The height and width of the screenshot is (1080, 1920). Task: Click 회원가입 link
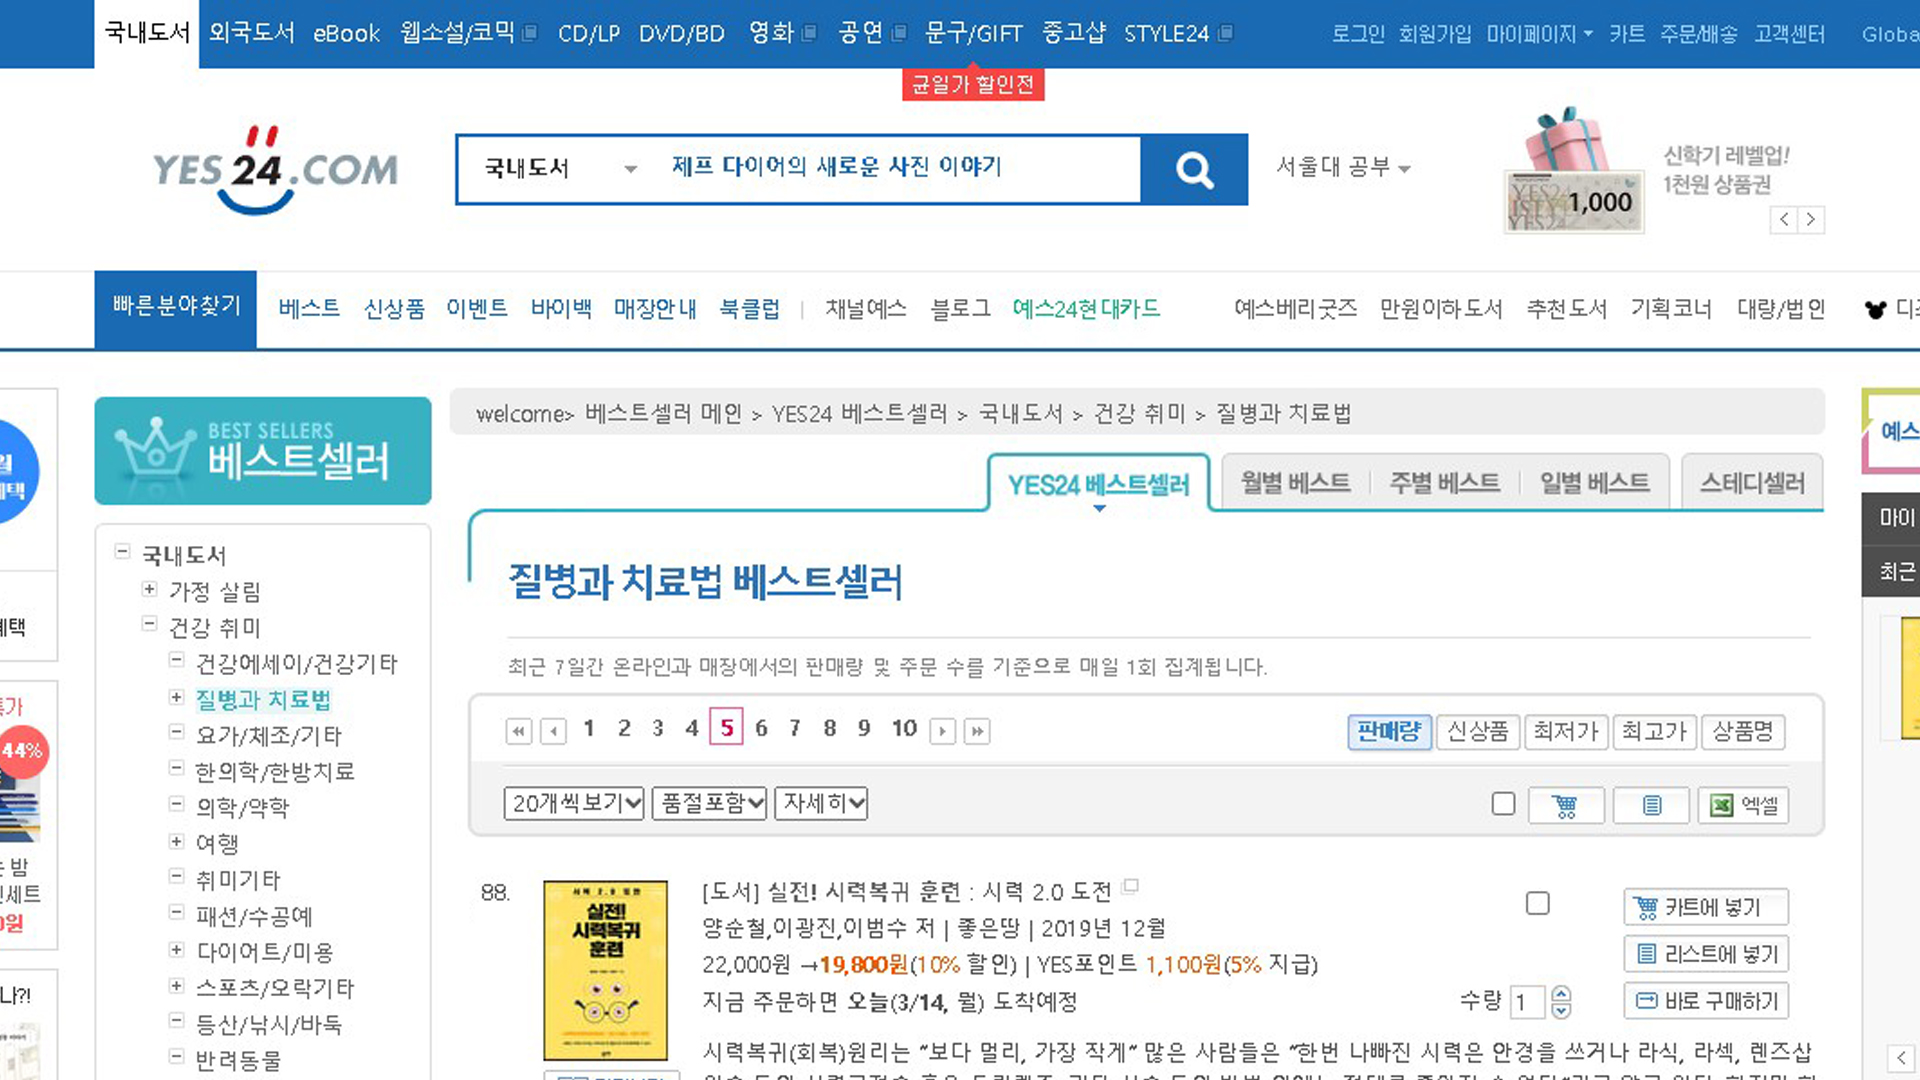tap(1435, 34)
